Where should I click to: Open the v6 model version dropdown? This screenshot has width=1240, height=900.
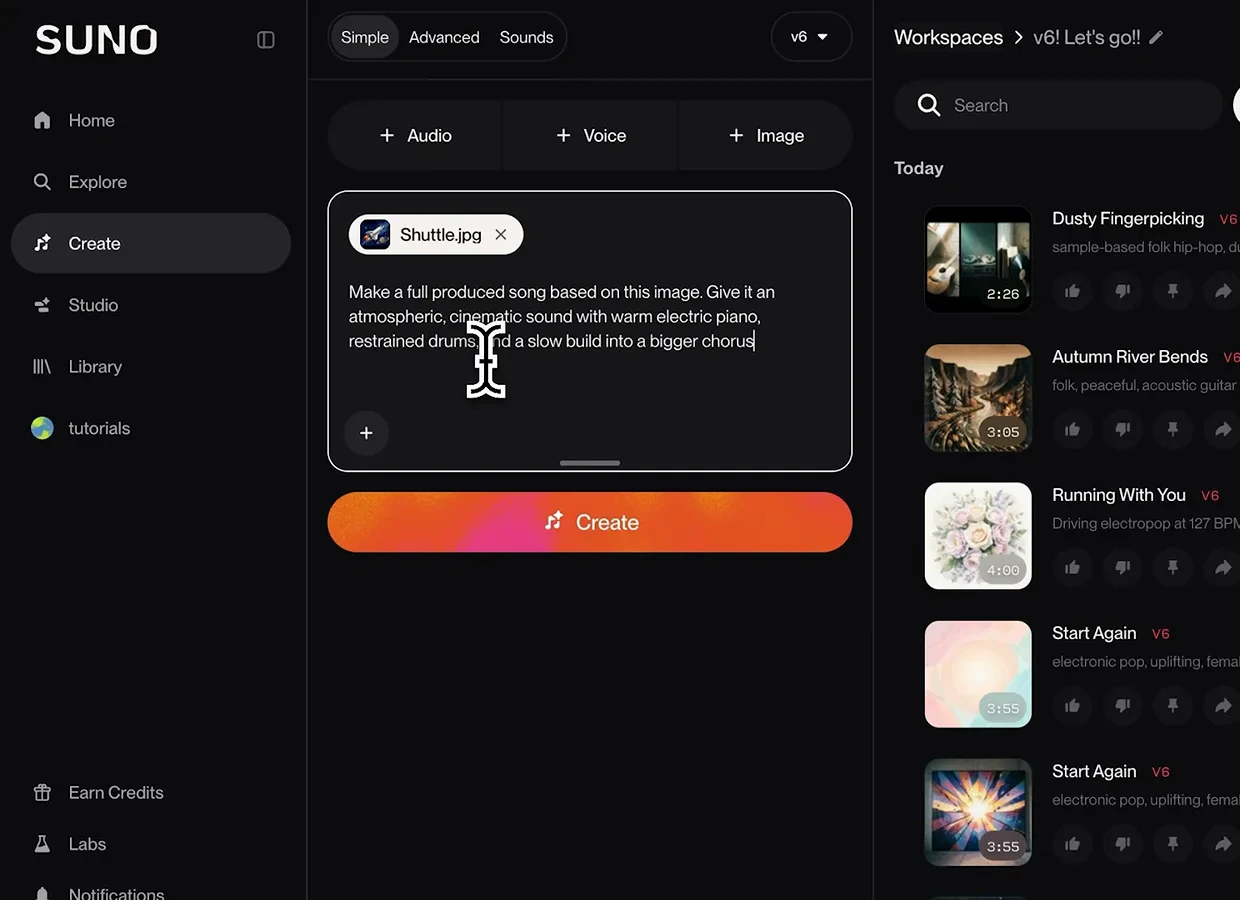click(811, 37)
